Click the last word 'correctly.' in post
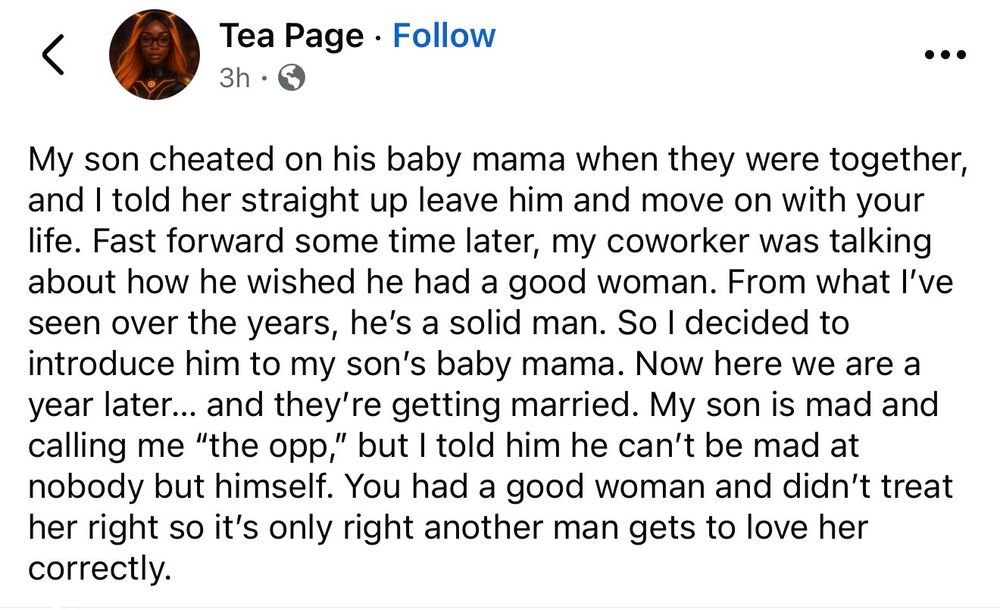The height and width of the screenshot is (610, 1000). pos(100,569)
